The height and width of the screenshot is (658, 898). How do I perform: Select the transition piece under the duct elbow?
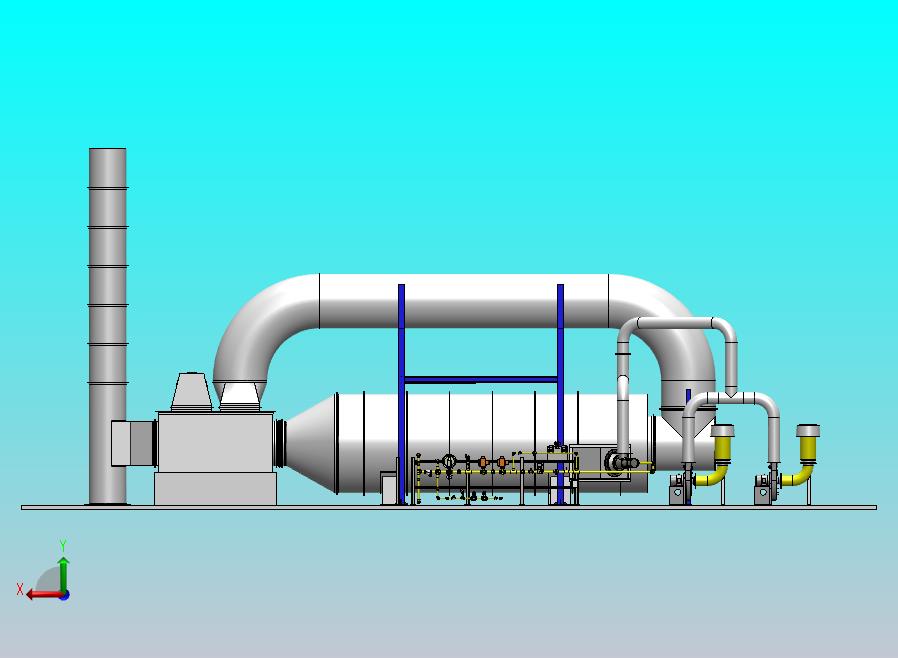click(239, 396)
